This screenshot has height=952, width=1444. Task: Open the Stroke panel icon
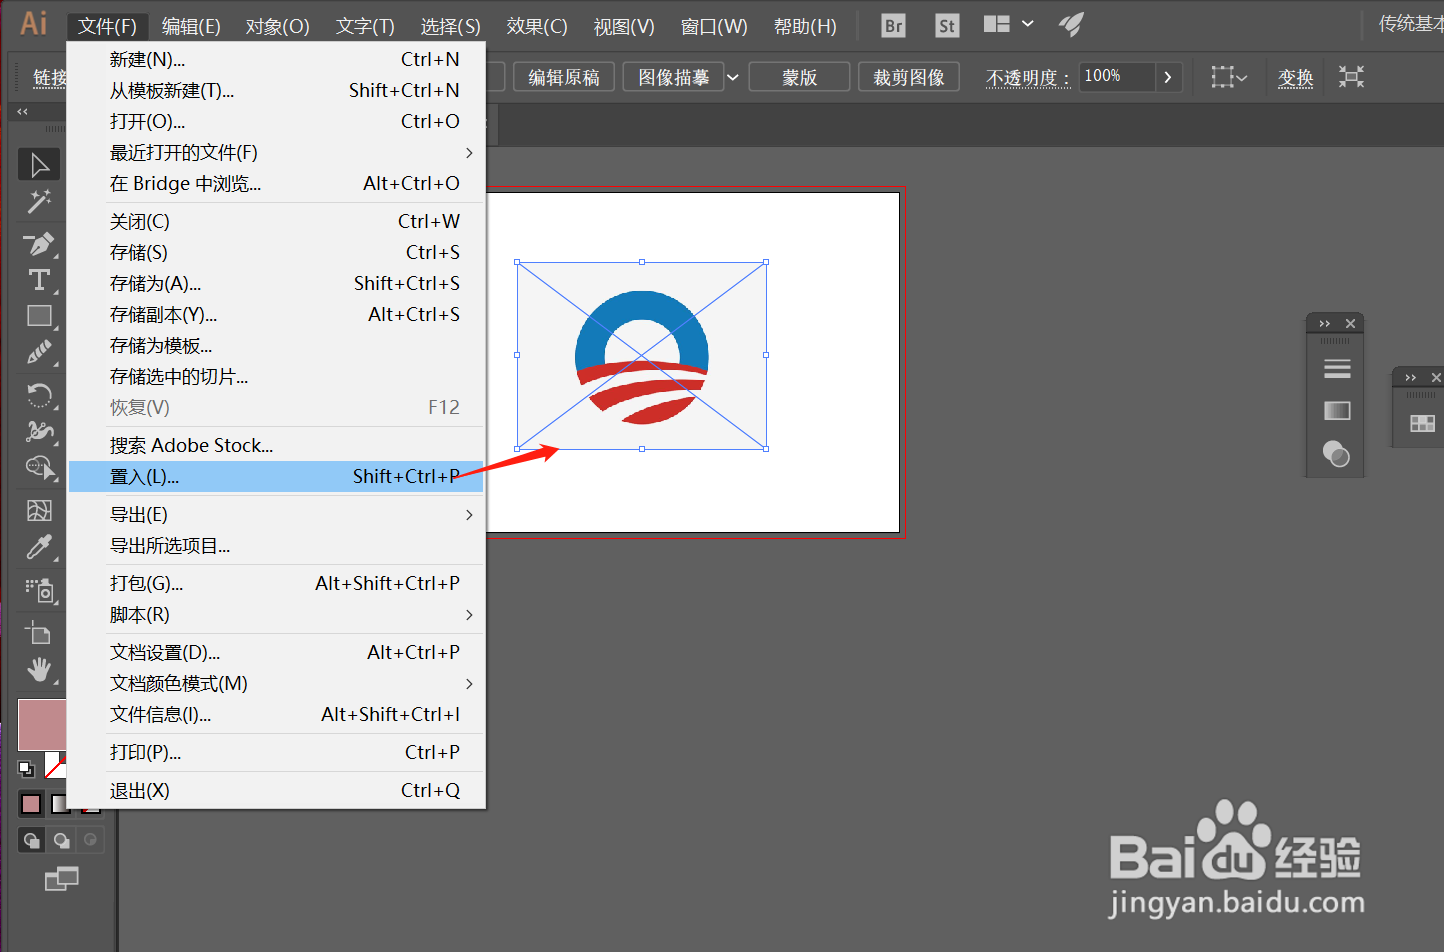tap(1337, 369)
